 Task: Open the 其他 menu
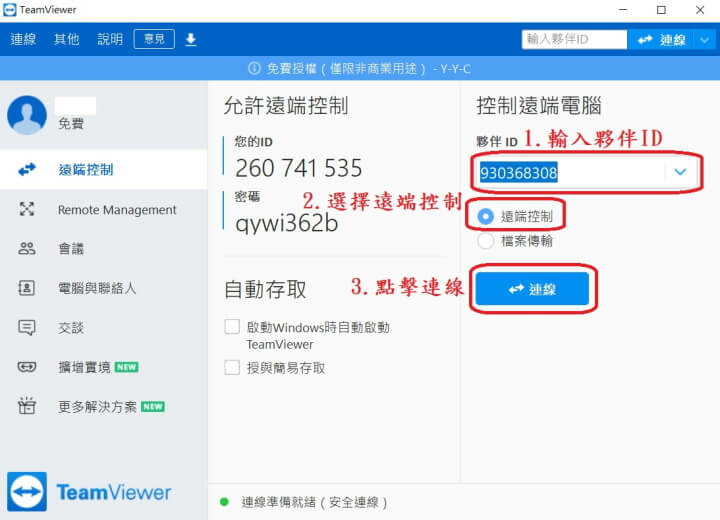[x=67, y=40]
